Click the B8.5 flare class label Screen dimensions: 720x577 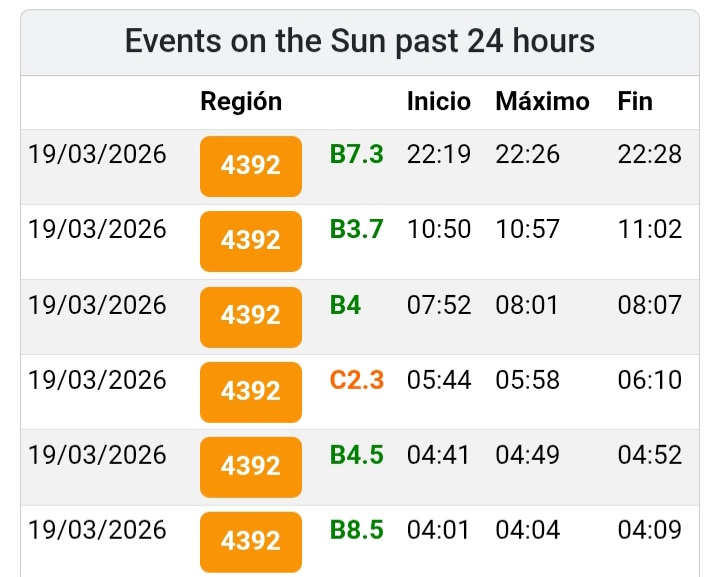[x=356, y=529]
